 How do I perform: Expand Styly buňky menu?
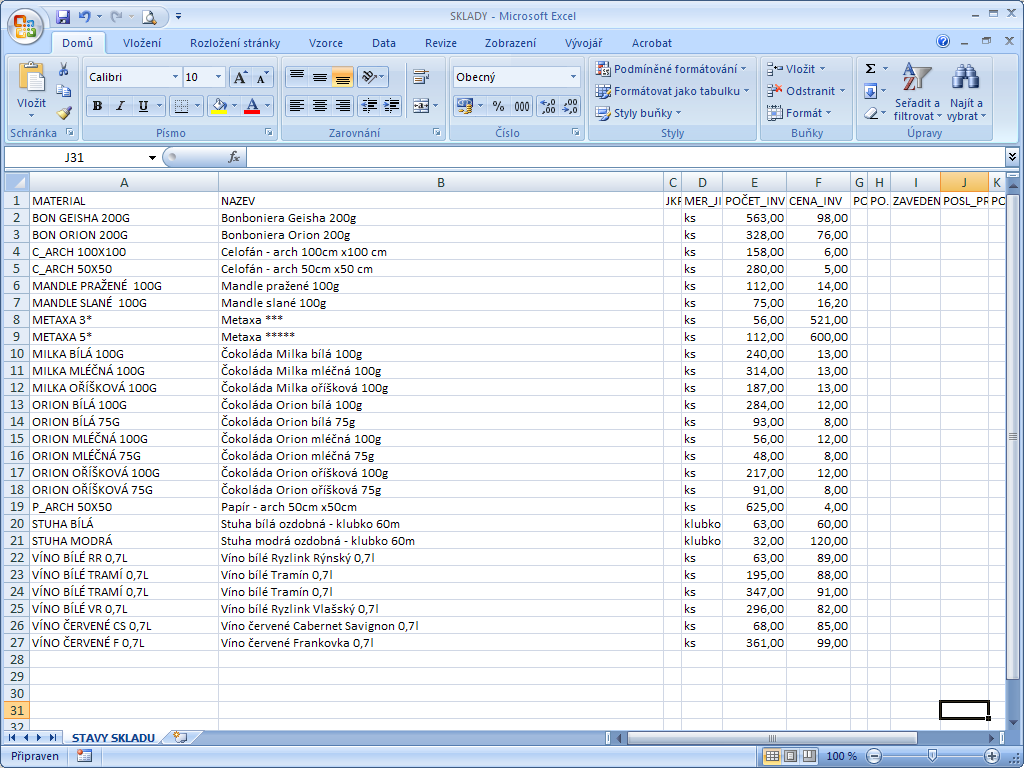coord(638,113)
